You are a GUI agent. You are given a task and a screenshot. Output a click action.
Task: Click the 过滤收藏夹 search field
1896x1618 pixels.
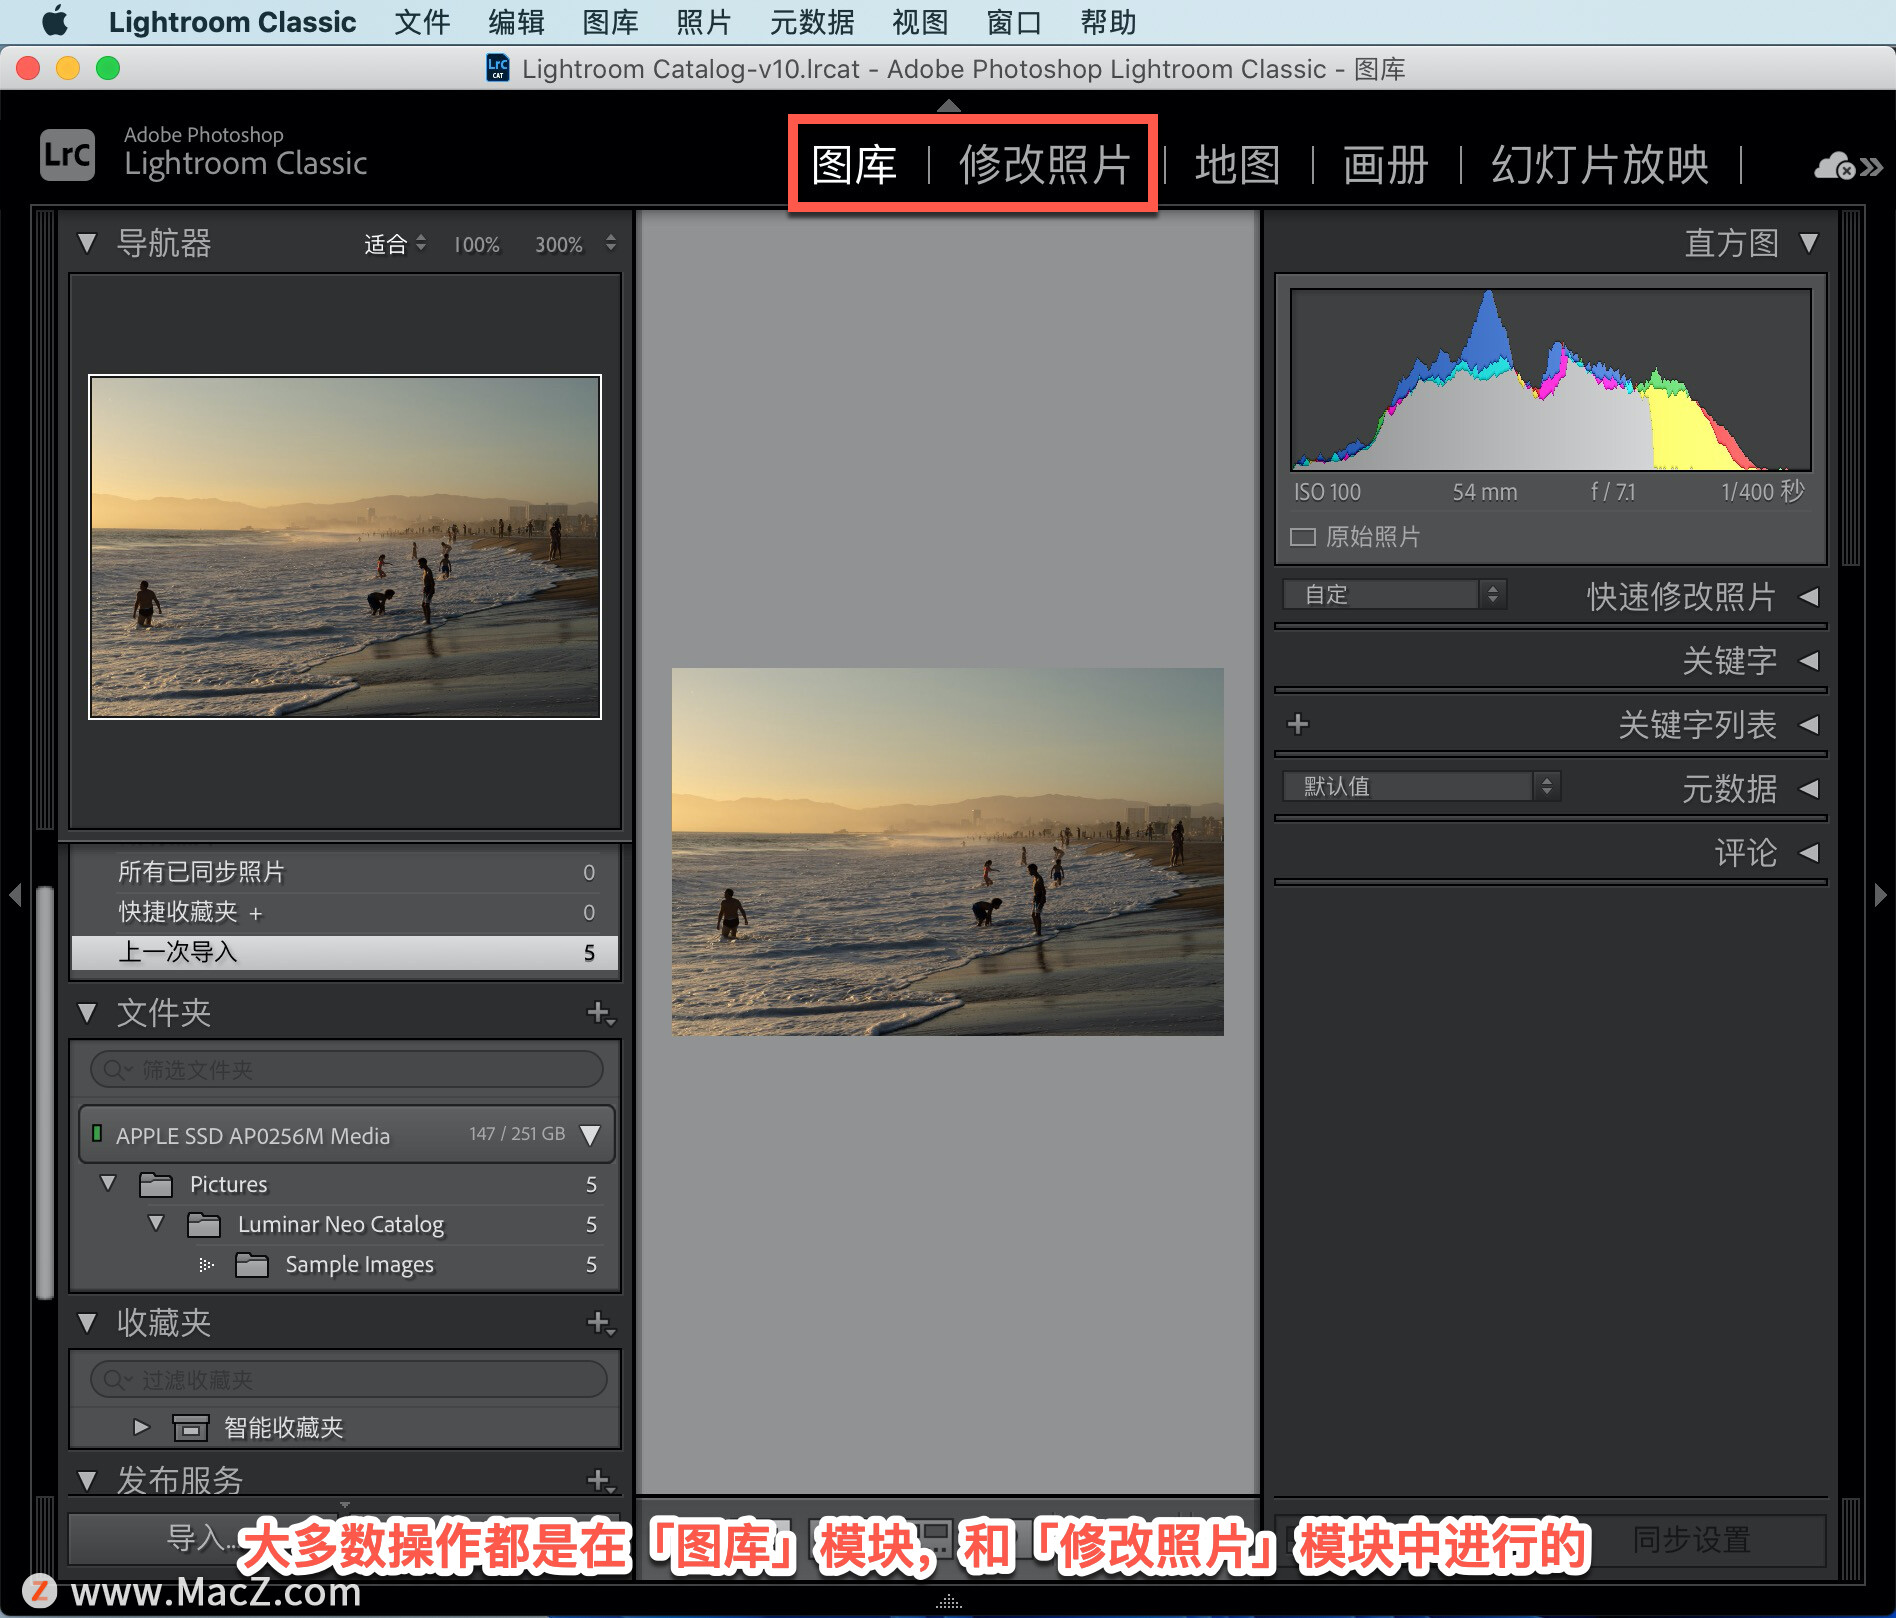347,1380
